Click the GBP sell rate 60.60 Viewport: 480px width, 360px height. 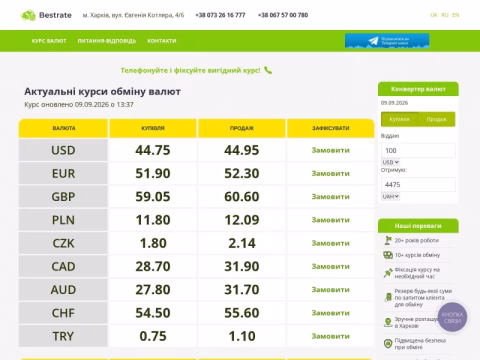tap(242, 197)
